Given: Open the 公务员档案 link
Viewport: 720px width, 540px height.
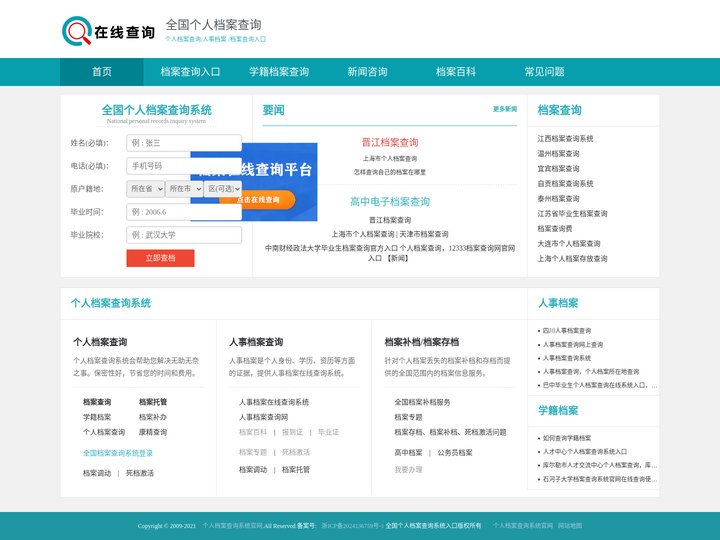Looking at the screenshot, I should point(455,453).
